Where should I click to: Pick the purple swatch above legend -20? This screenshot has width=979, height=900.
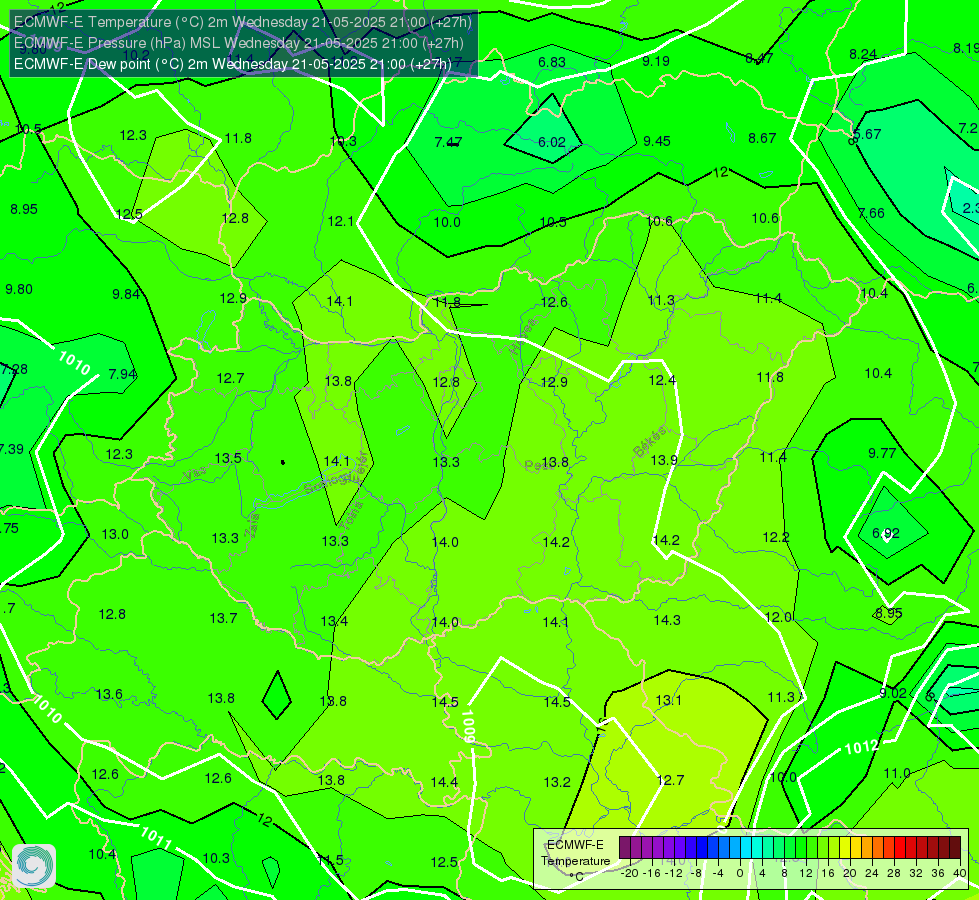[625, 848]
